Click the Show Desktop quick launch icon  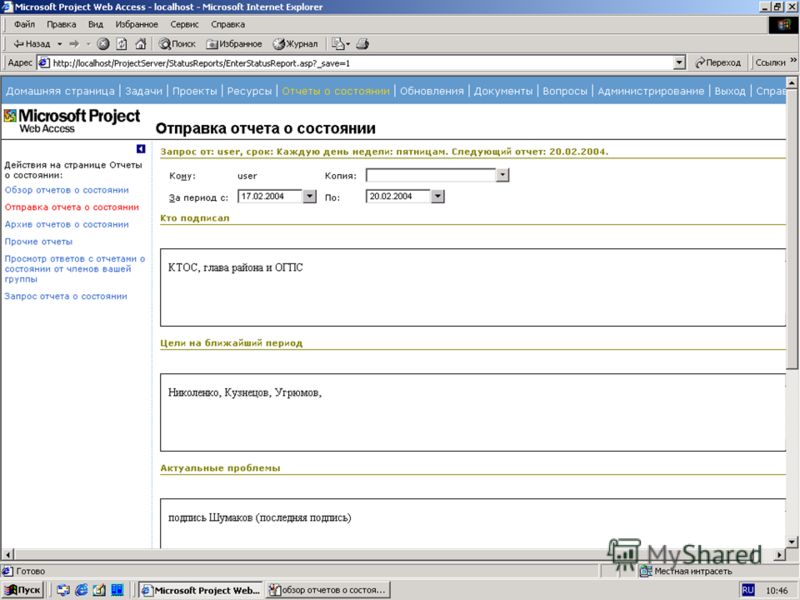click(99, 590)
